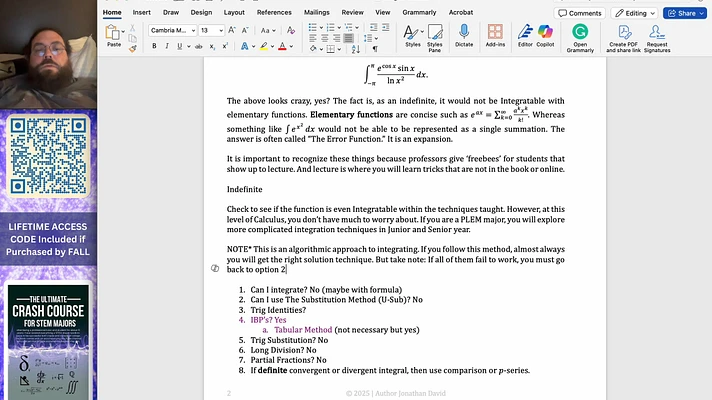
Task: Expand the numbered list options arrow
Action: click(x=339, y=28)
